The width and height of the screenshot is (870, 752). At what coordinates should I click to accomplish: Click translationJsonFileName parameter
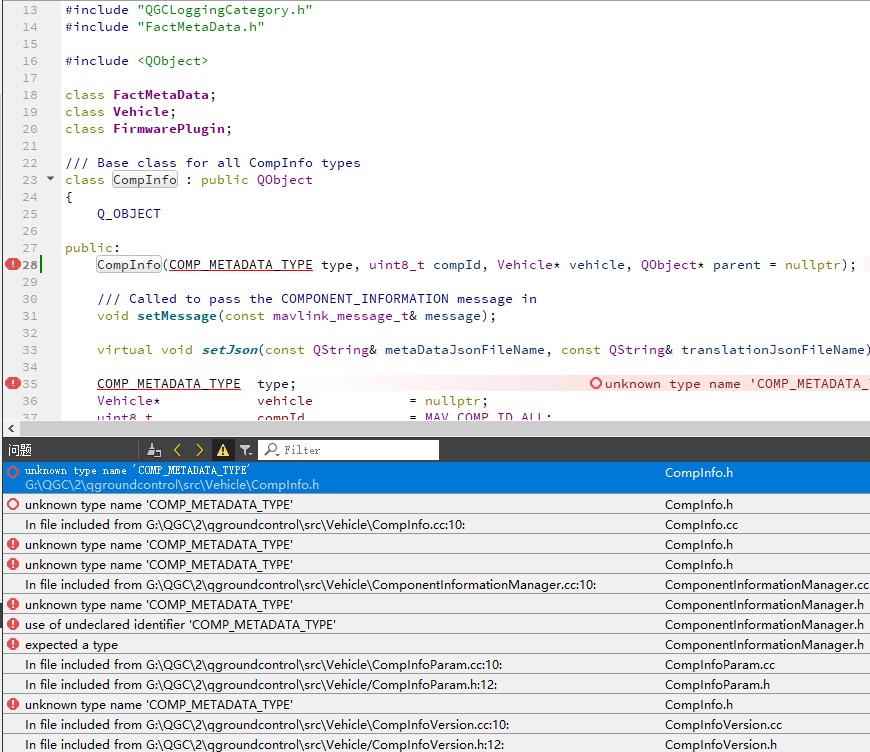pyautogui.click(x=773, y=350)
